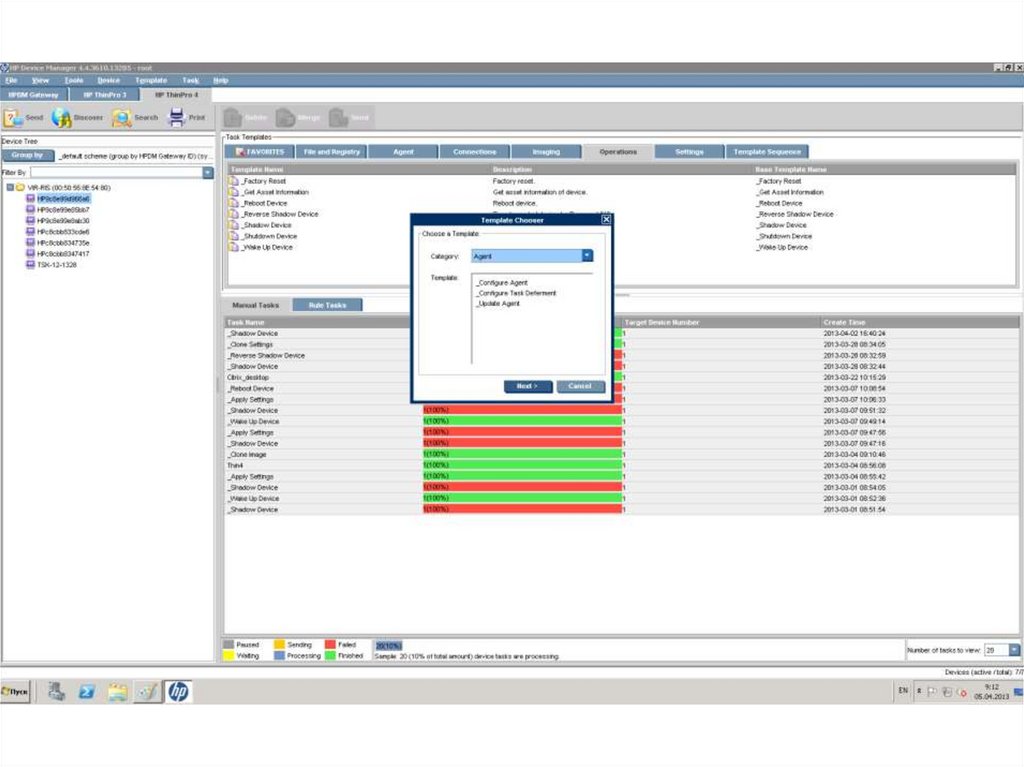Open the Template menu

(151, 80)
